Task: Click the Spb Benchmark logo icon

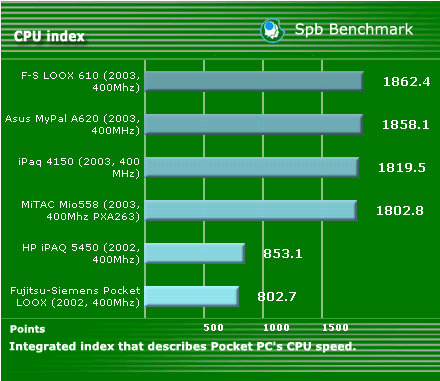Action: click(273, 31)
